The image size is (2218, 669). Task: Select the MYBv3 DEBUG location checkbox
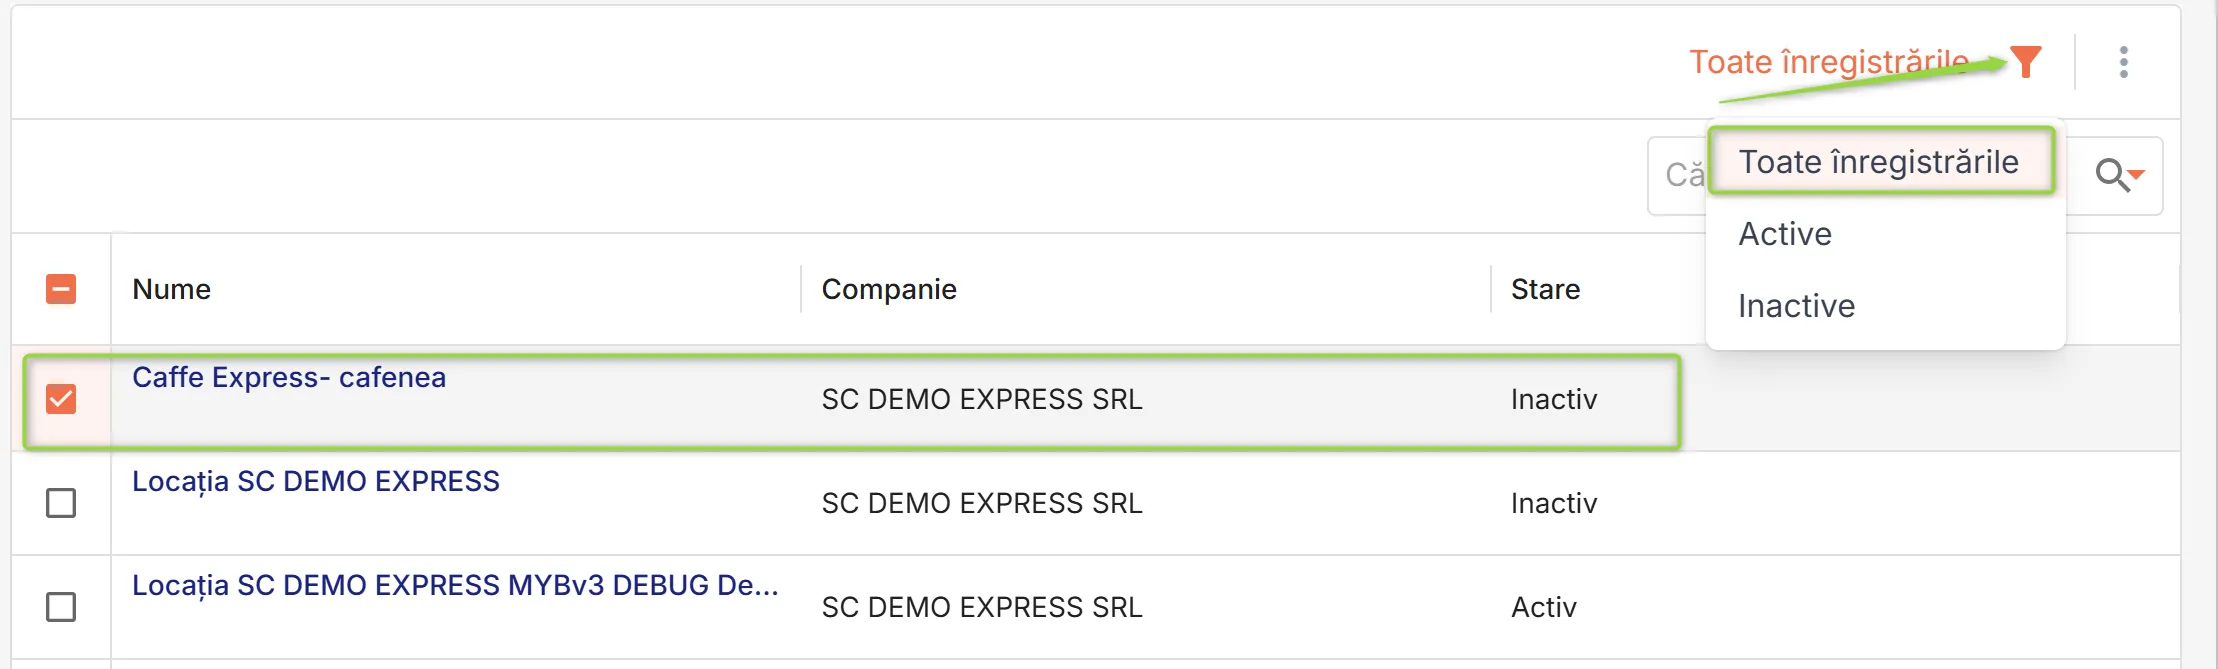click(61, 606)
